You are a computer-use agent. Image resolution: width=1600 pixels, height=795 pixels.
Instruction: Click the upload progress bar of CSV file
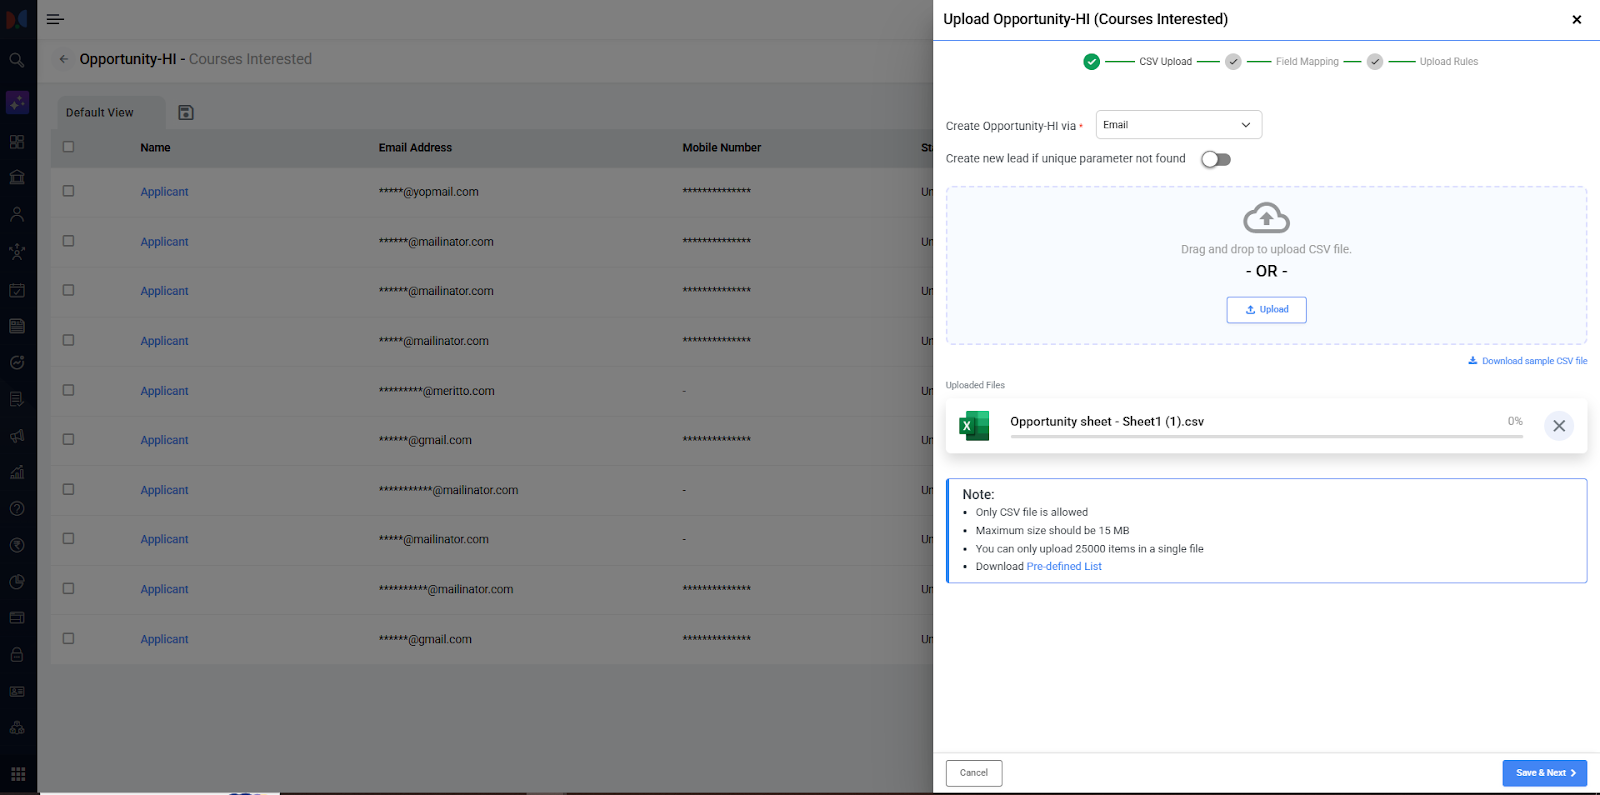click(1266, 436)
